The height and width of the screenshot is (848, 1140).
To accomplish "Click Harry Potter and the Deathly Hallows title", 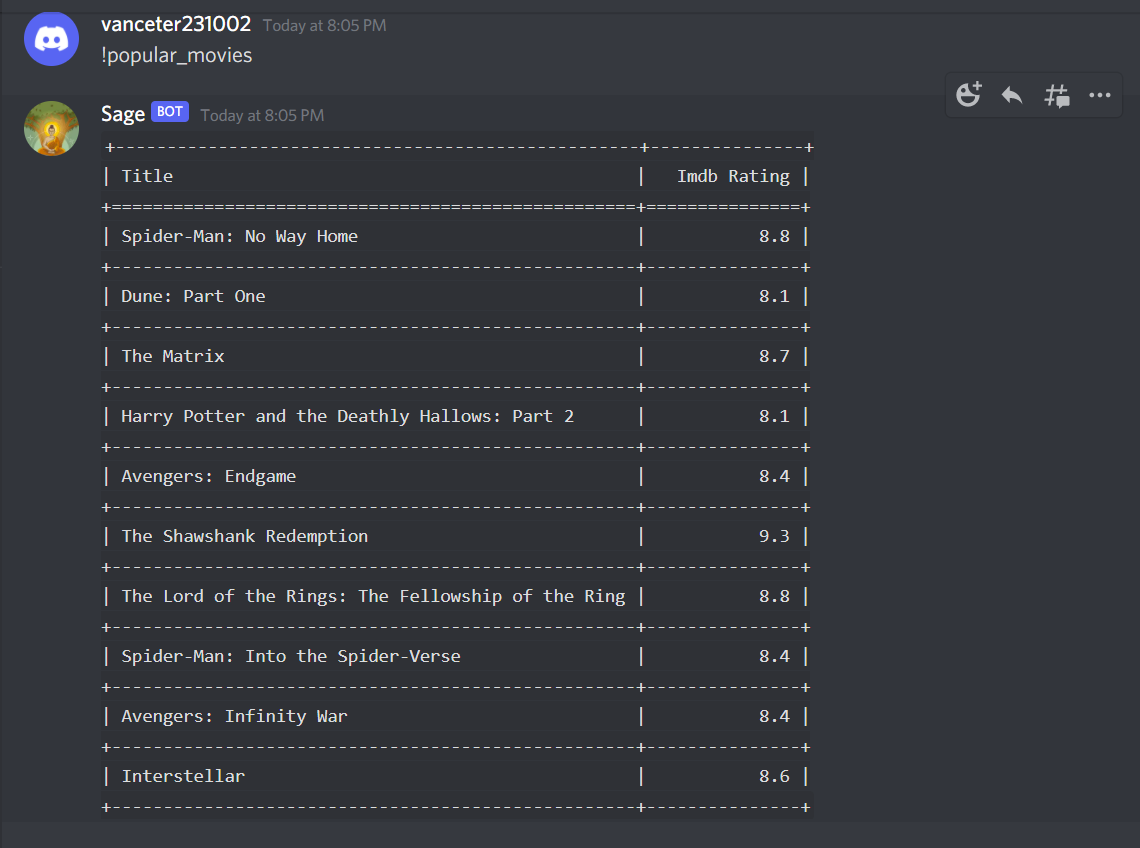I will [348, 417].
